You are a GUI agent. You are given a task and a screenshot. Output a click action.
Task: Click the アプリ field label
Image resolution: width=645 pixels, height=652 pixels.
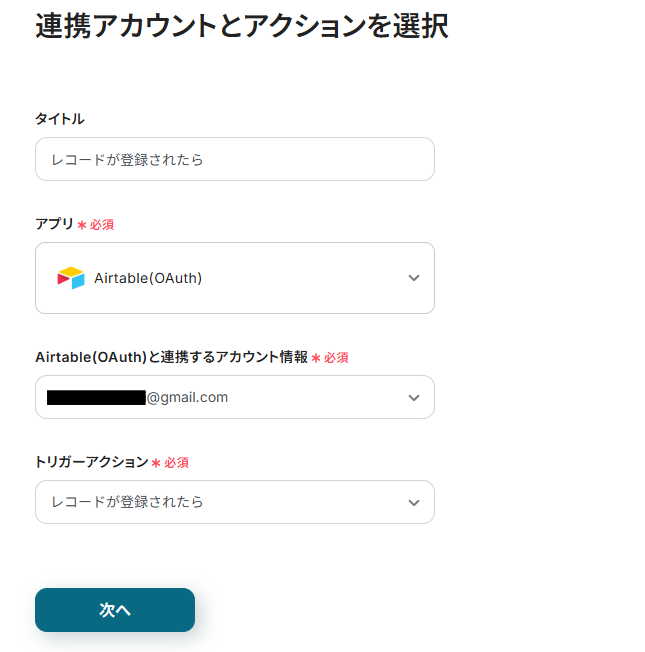point(54,224)
